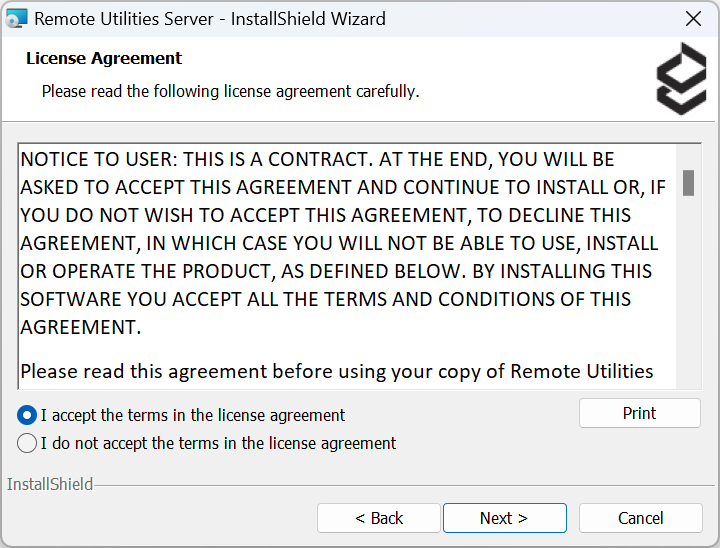
Task: Proceed by pressing the Next button
Action: click(x=504, y=518)
